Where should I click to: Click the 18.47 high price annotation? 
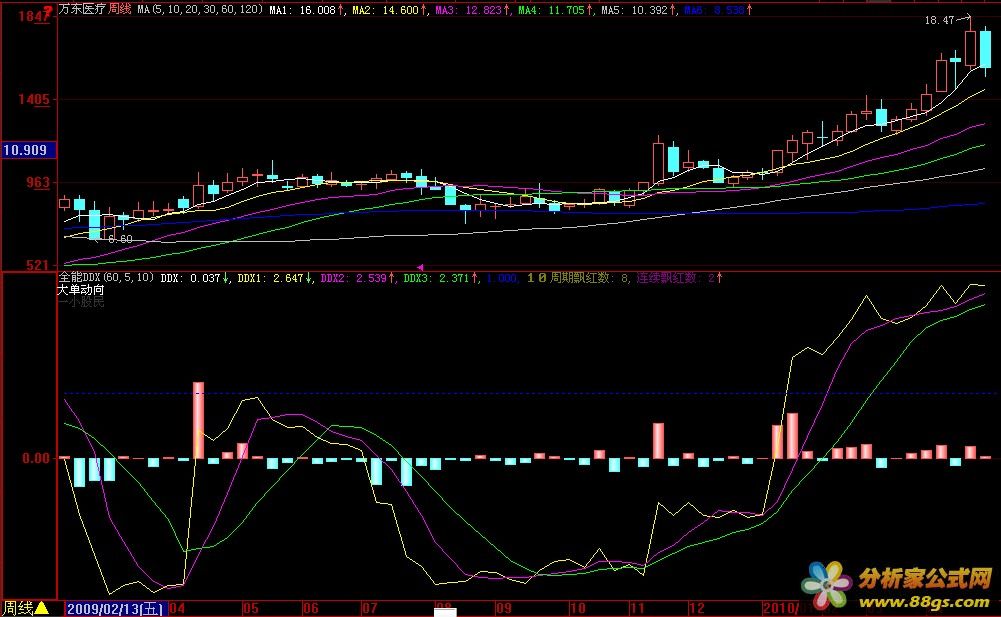(x=938, y=20)
